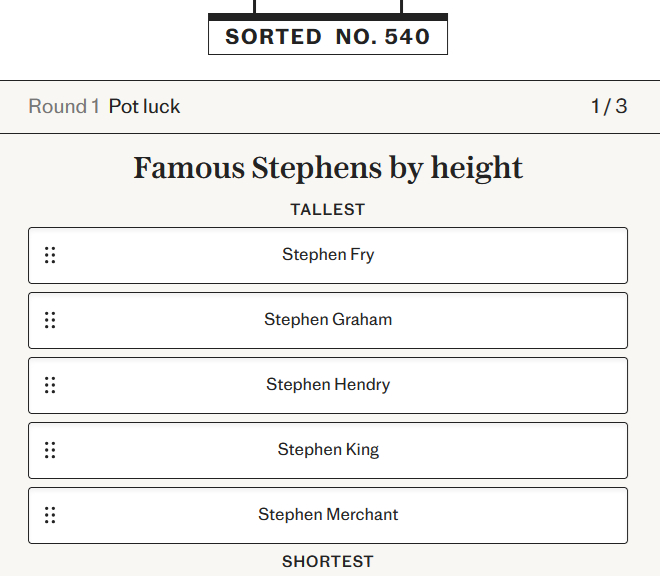
Task: Select the Stephen Merchant entry
Action: [328, 515]
